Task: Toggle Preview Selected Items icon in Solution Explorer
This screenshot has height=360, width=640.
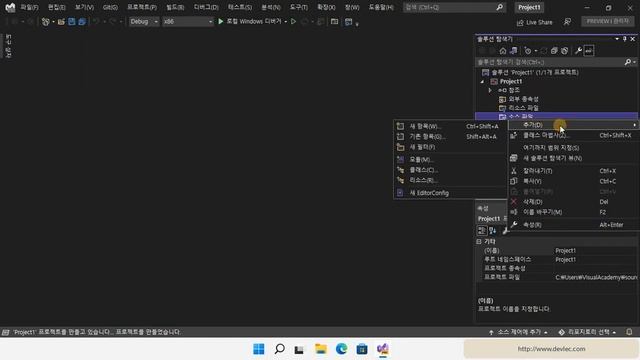Action: coord(589,51)
